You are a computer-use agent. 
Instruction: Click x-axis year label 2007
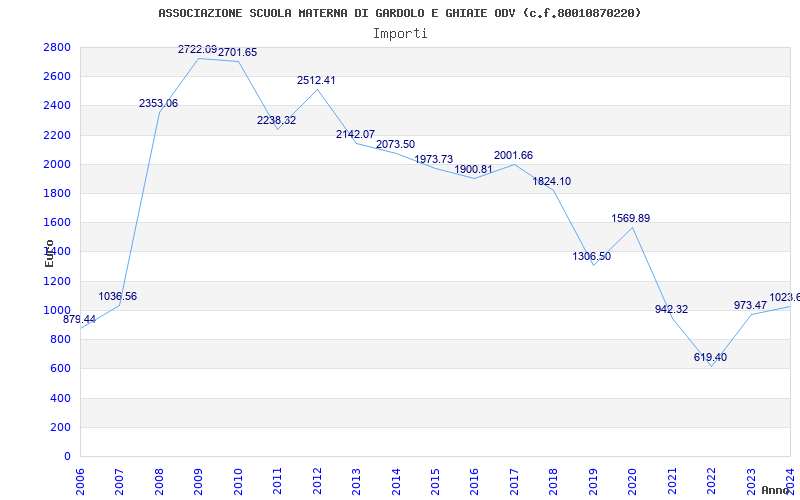tap(120, 482)
